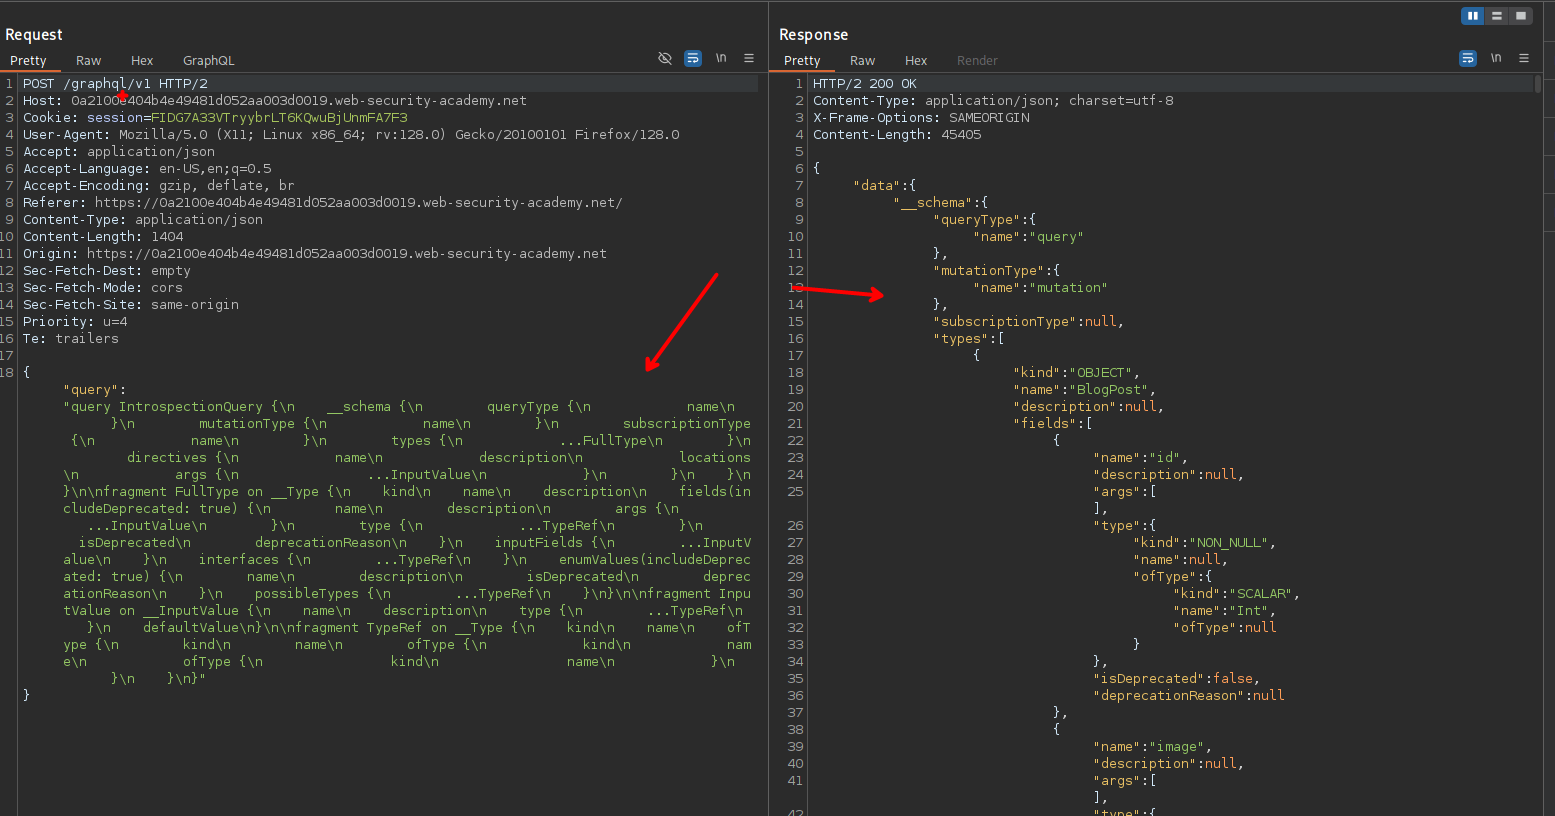The width and height of the screenshot is (1555, 816).
Task: Toggle hidden-items eye icon in Request panel
Action: pyautogui.click(x=665, y=58)
